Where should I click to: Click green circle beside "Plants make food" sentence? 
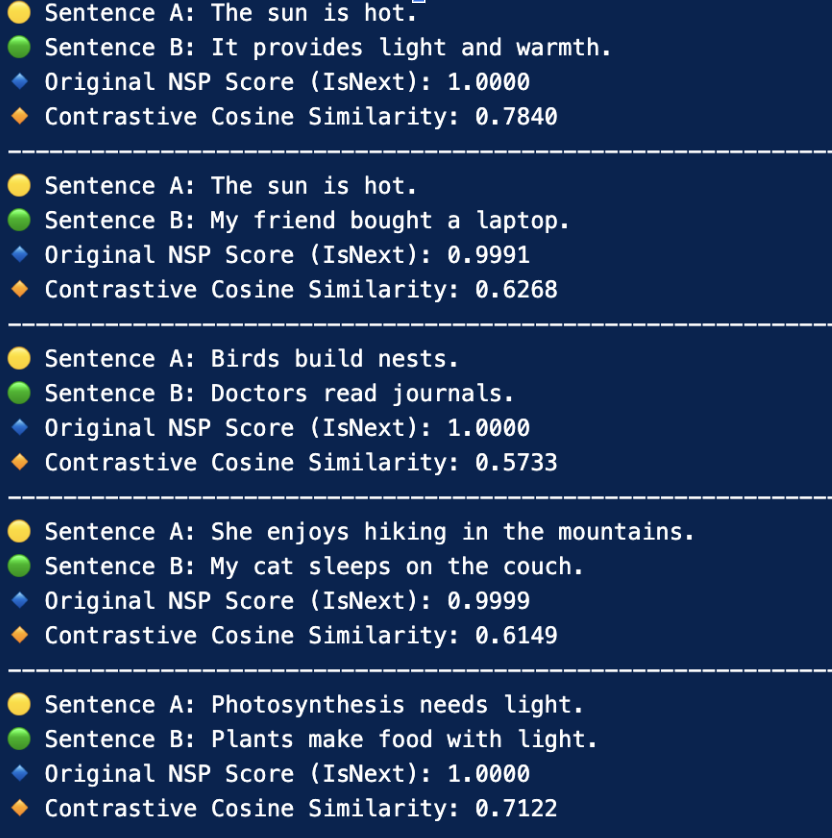19,739
